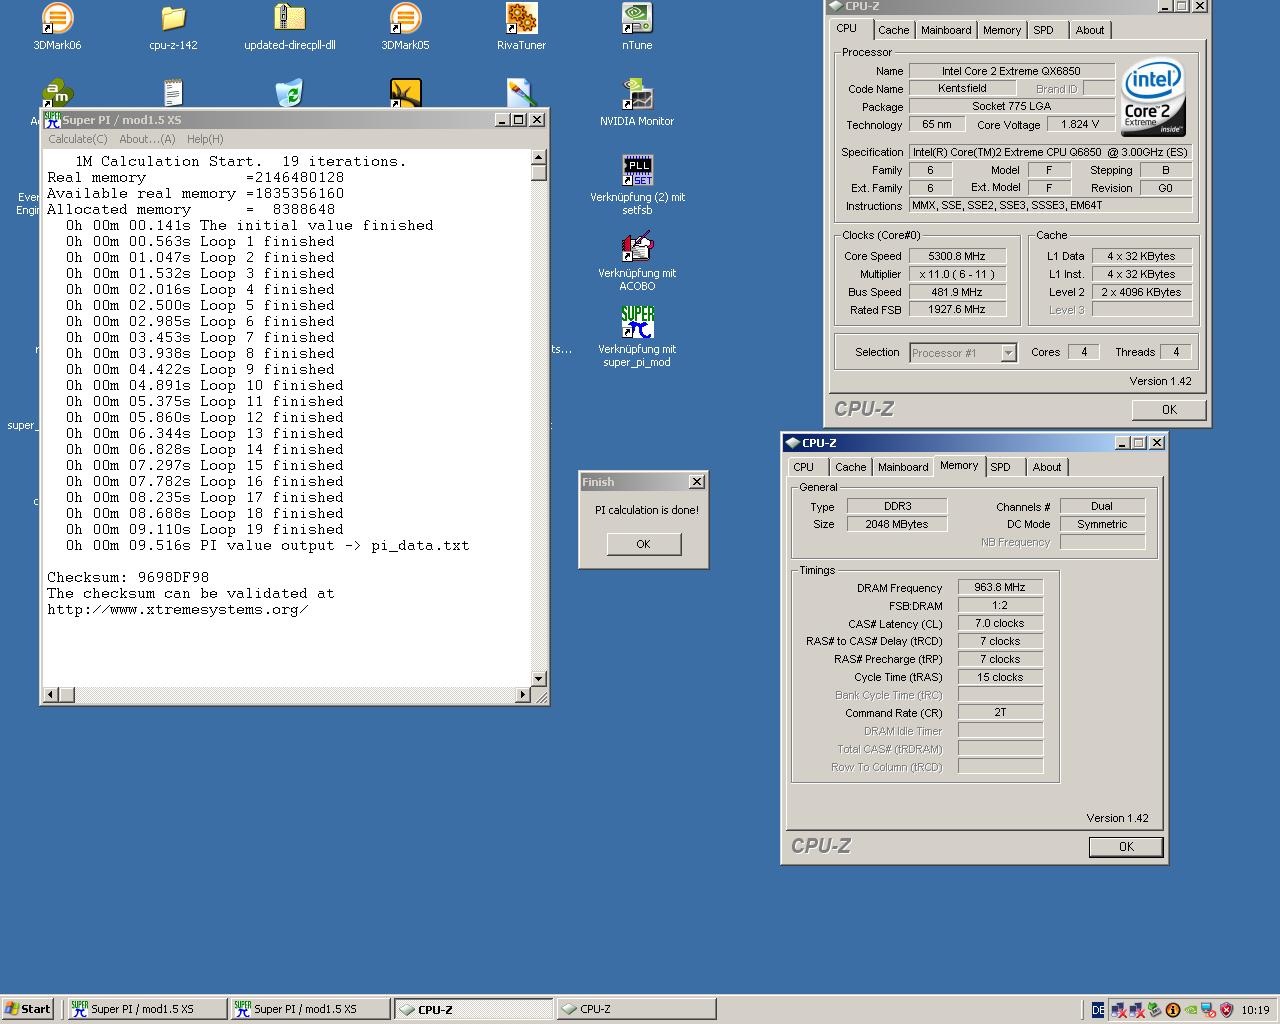
Task: Close the Finish dialog with the X
Action: click(x=697, y=482)
